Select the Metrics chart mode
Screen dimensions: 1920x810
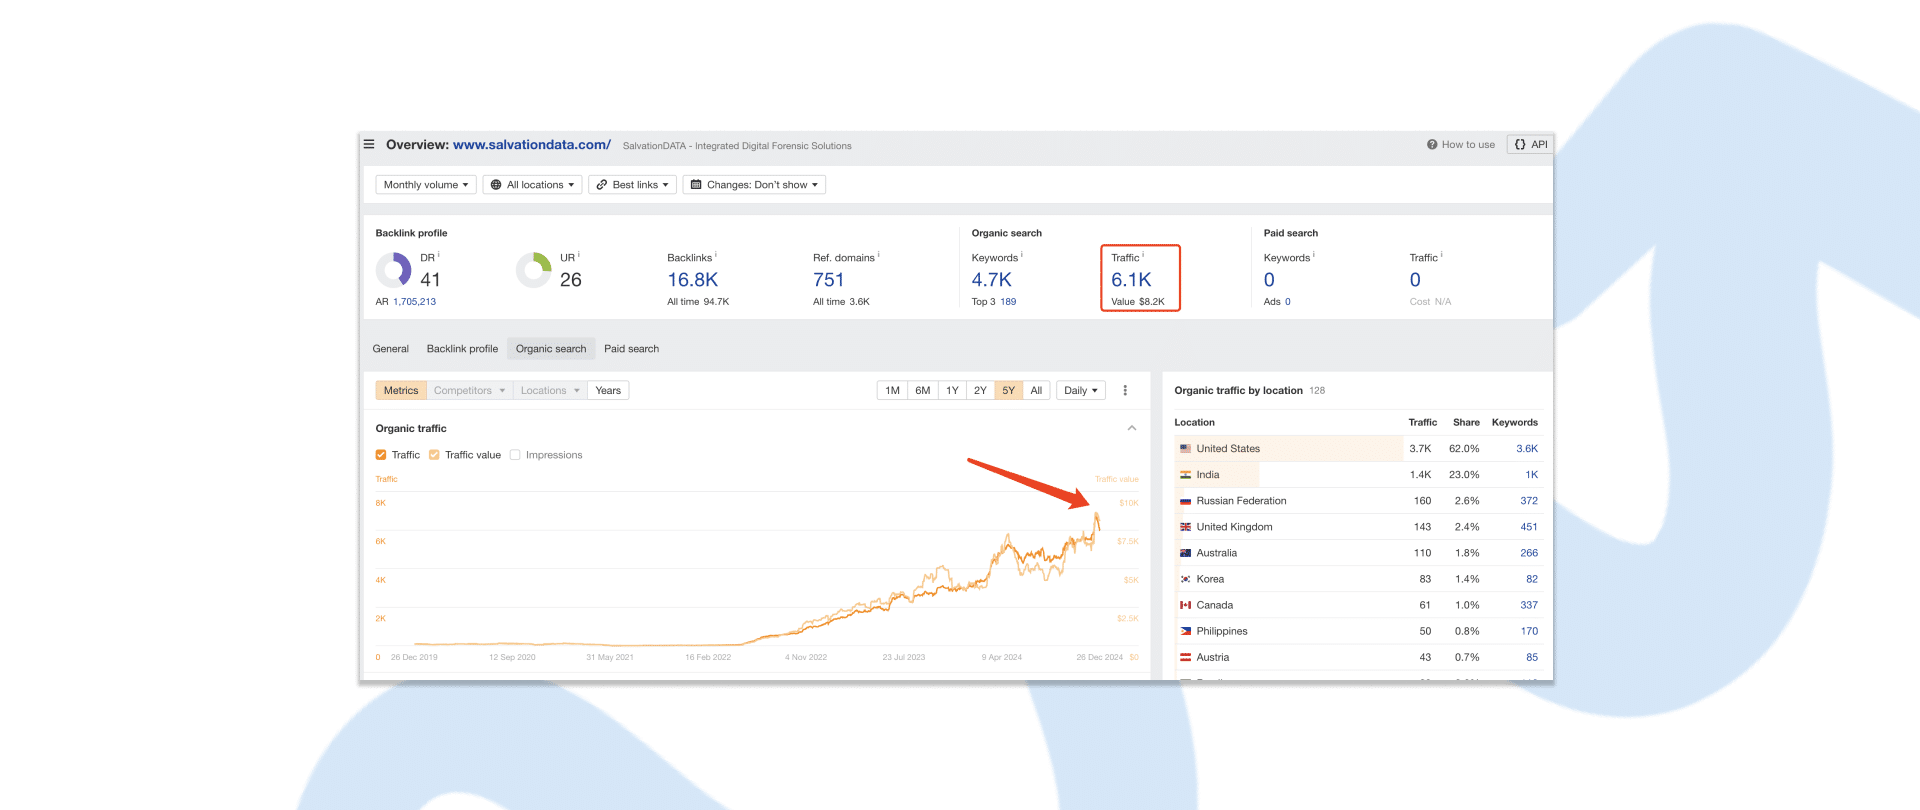(x=401, y=391)
